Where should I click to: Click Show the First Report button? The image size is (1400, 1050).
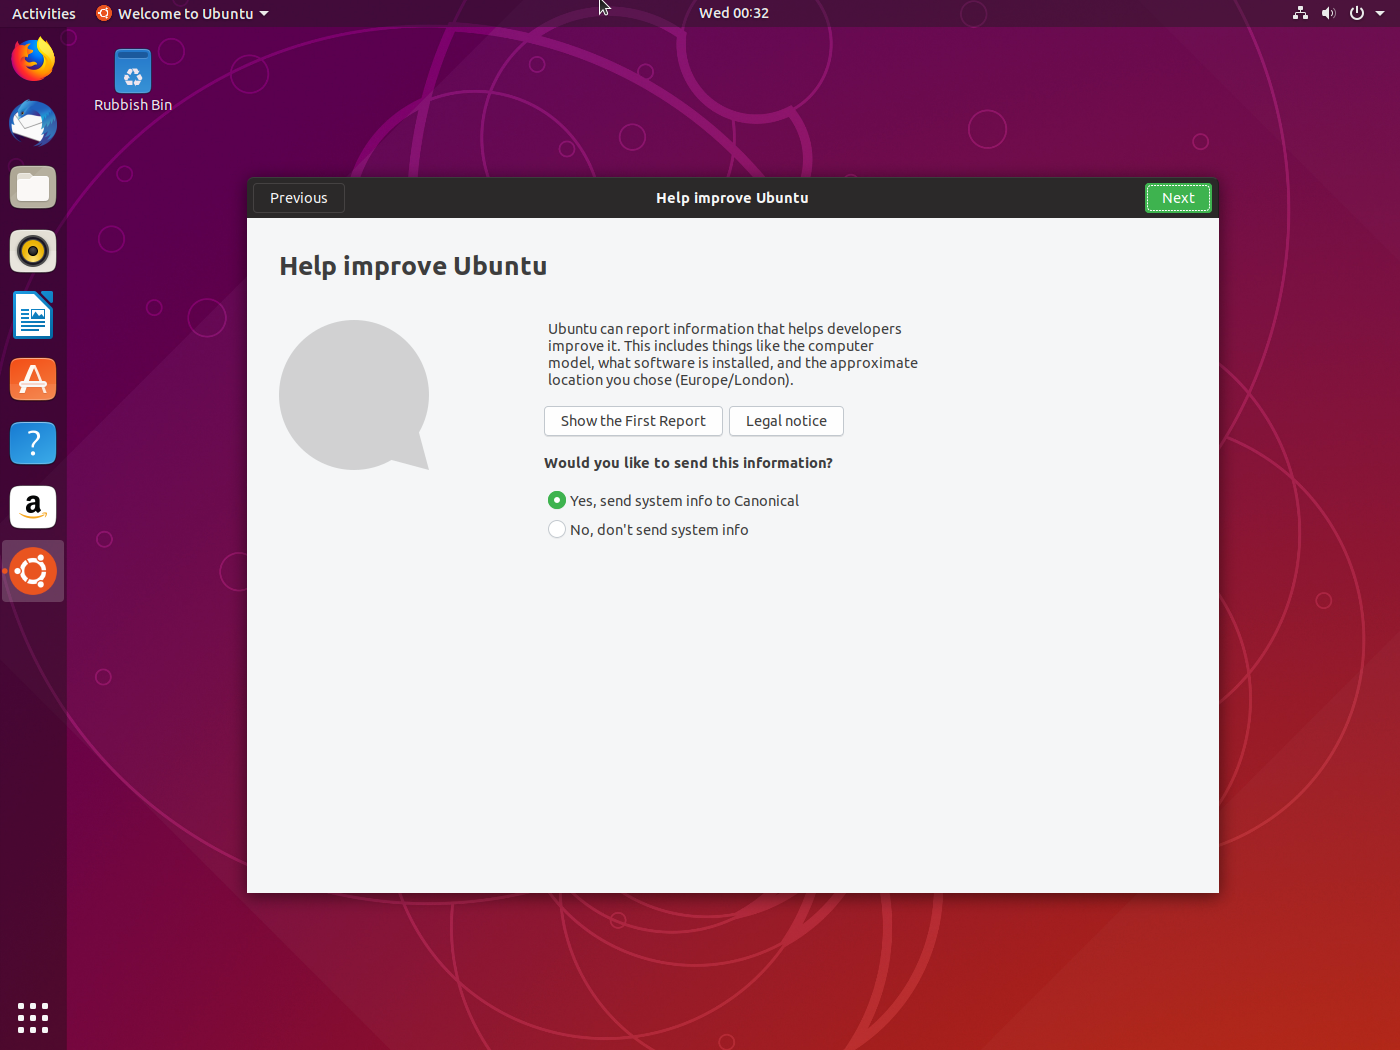click(633, 421)
